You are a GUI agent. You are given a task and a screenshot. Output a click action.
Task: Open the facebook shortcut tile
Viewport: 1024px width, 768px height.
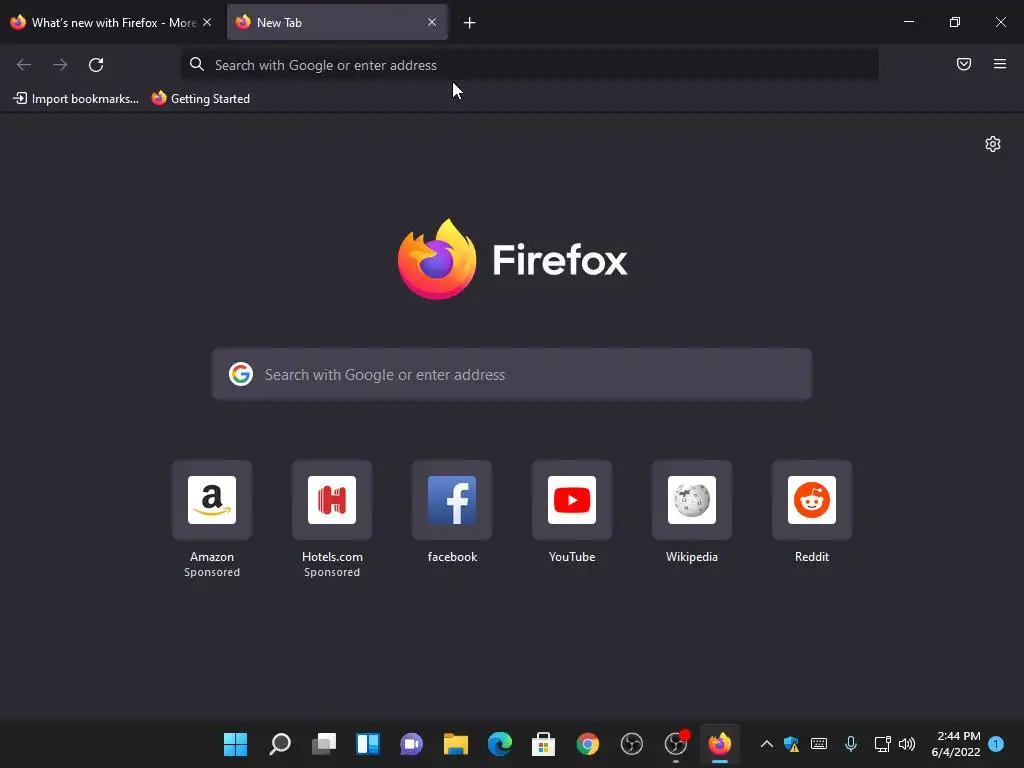tap(452, 500)
